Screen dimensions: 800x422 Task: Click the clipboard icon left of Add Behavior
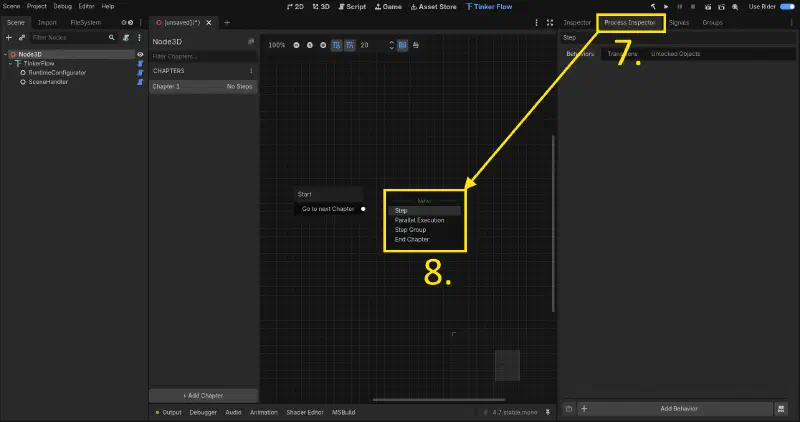569,409
